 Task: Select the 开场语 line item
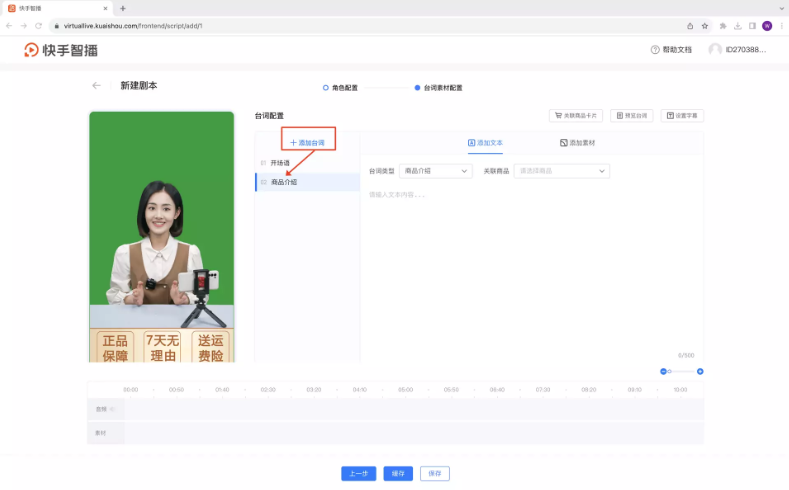pyautogui.click(x=307, y=163)
